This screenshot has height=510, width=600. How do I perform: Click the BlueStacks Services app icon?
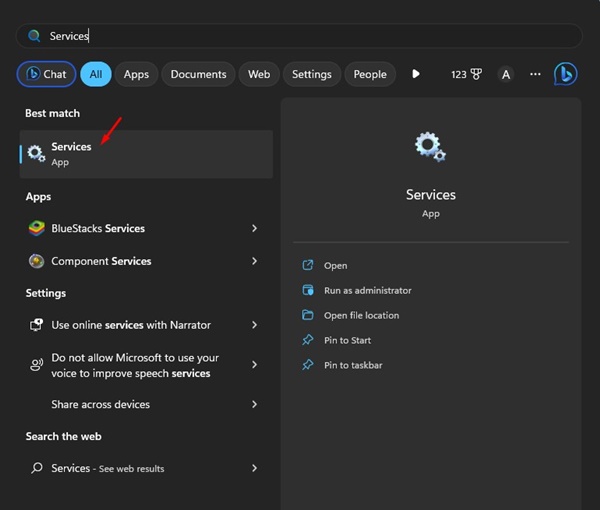tap(37, 228)
